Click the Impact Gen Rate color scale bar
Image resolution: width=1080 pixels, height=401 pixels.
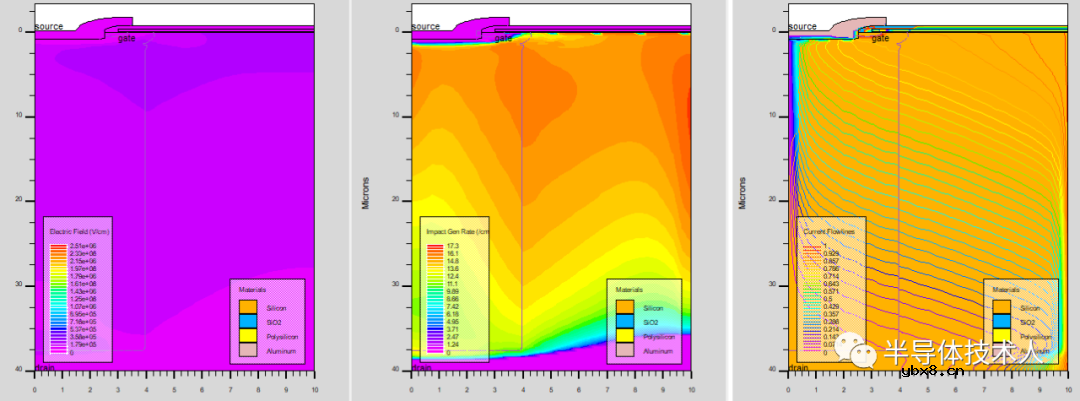point(434,298)
